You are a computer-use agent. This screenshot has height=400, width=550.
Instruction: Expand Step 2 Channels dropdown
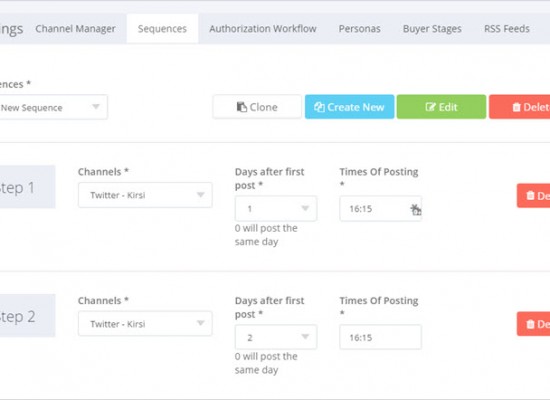tap(145, 324)
